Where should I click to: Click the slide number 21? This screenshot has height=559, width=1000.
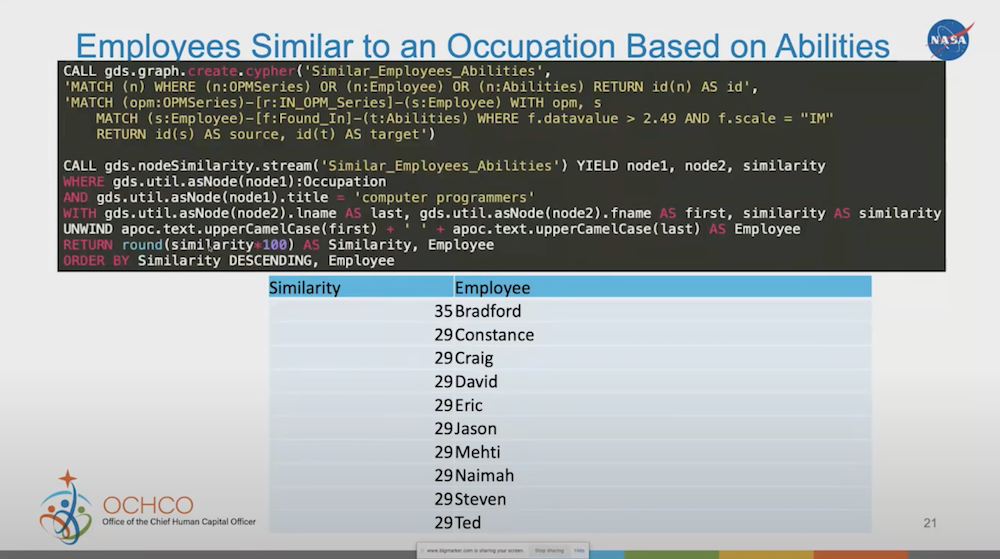point(930,523)
